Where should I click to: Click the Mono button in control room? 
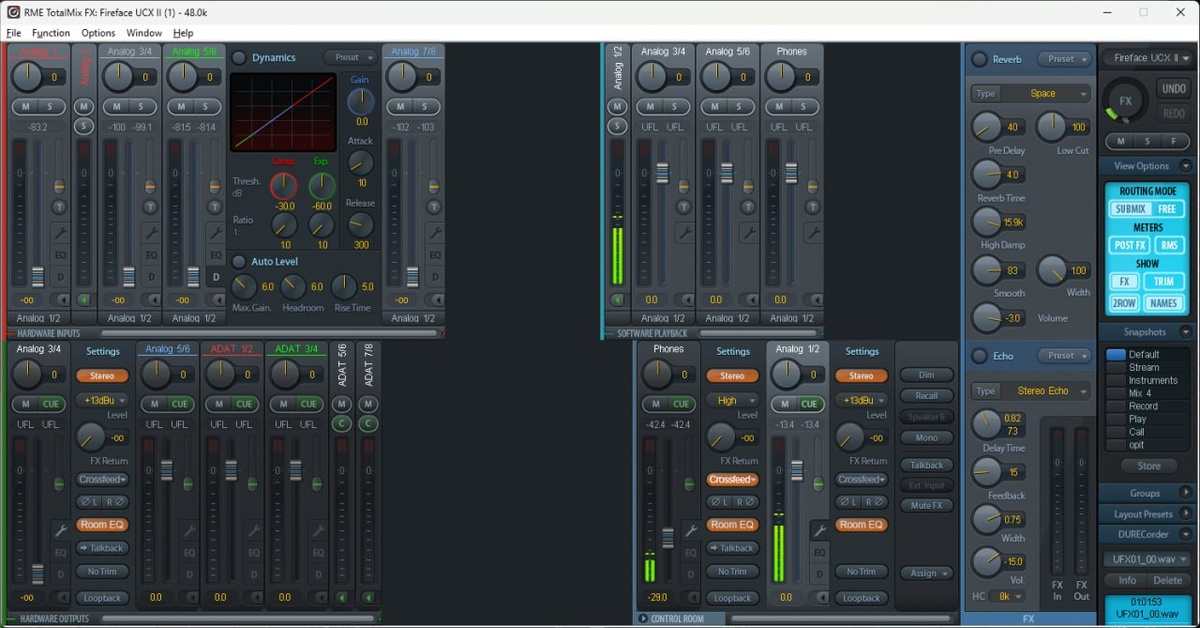pyautogui.click(x=927, y=437)
